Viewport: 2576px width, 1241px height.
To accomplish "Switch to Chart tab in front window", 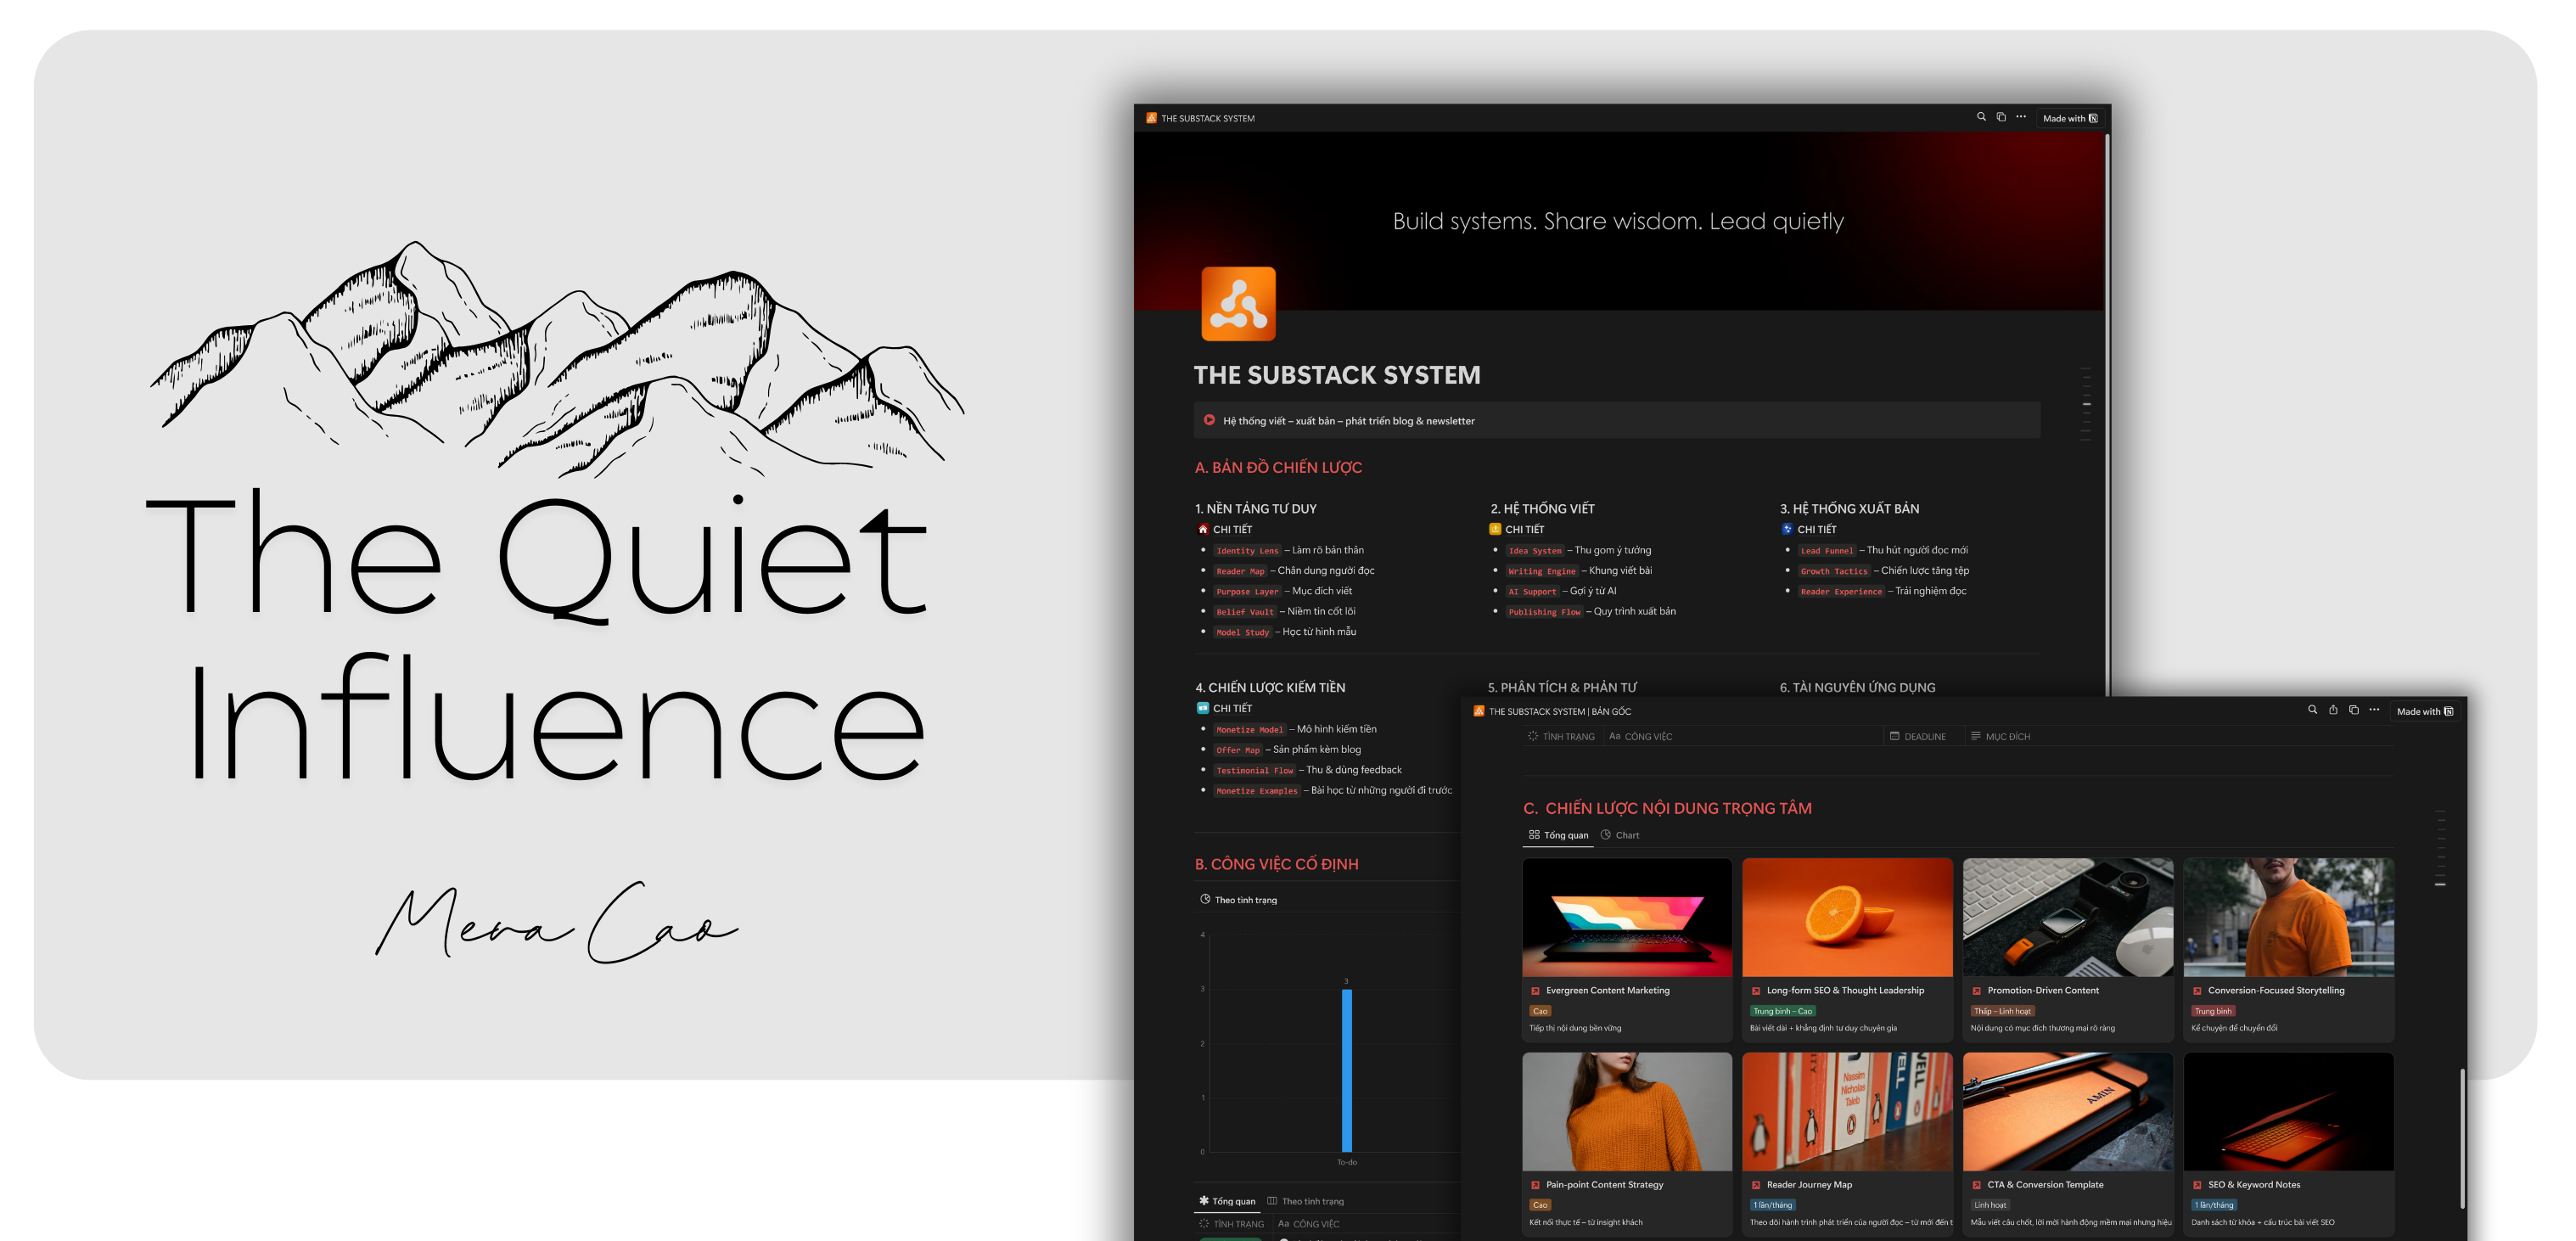I will (x=1620, y=835).
